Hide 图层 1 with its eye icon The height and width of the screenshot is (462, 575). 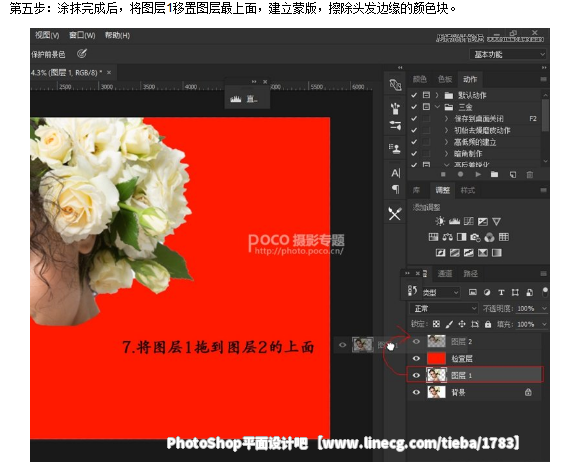coord(416,375)
